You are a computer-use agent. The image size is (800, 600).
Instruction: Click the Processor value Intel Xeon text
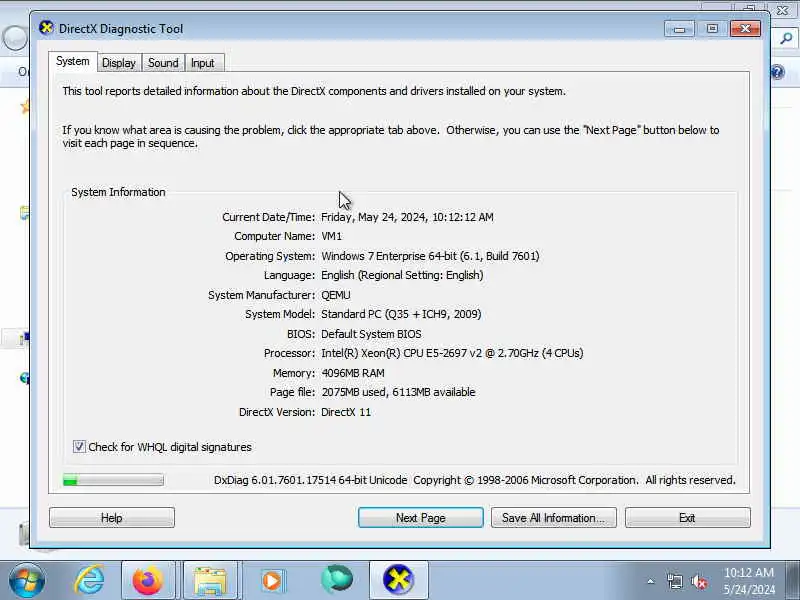coord(452,353)
